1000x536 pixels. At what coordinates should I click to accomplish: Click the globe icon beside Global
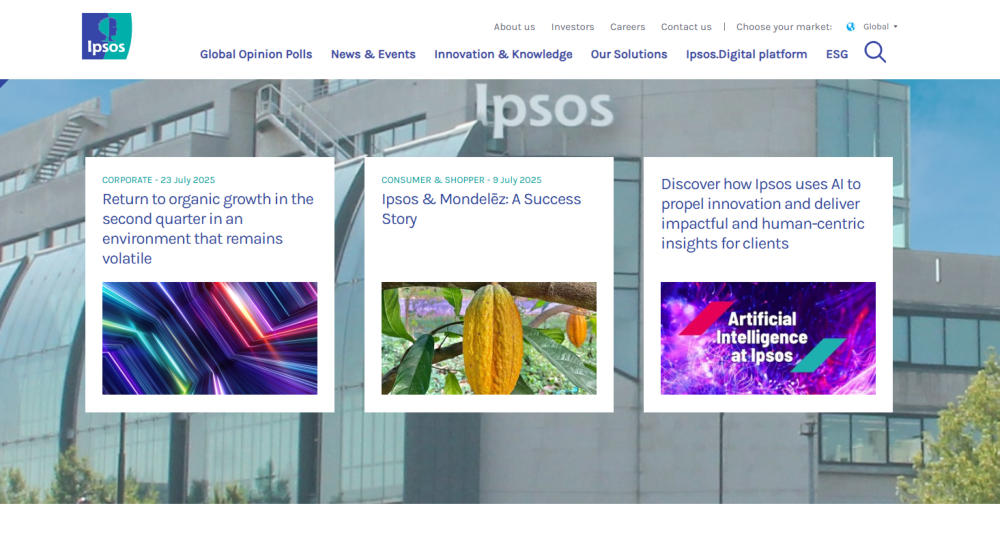point(850,27)
